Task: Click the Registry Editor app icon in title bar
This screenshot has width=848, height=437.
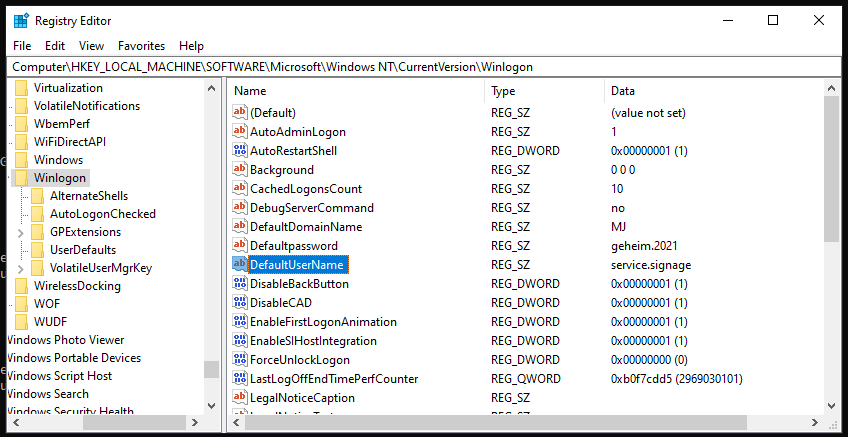Action: click(x=21, y=21)
